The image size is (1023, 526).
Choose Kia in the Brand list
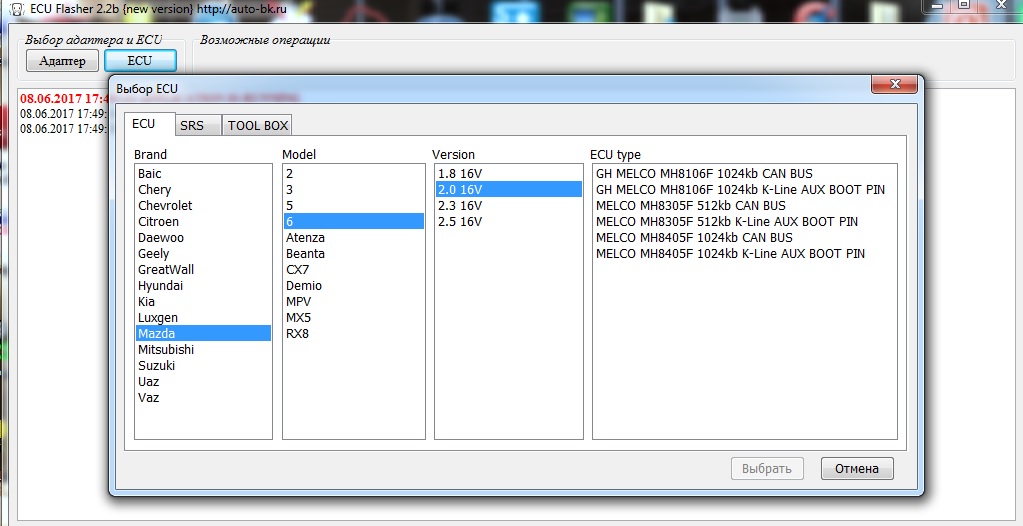pos(202,302)
